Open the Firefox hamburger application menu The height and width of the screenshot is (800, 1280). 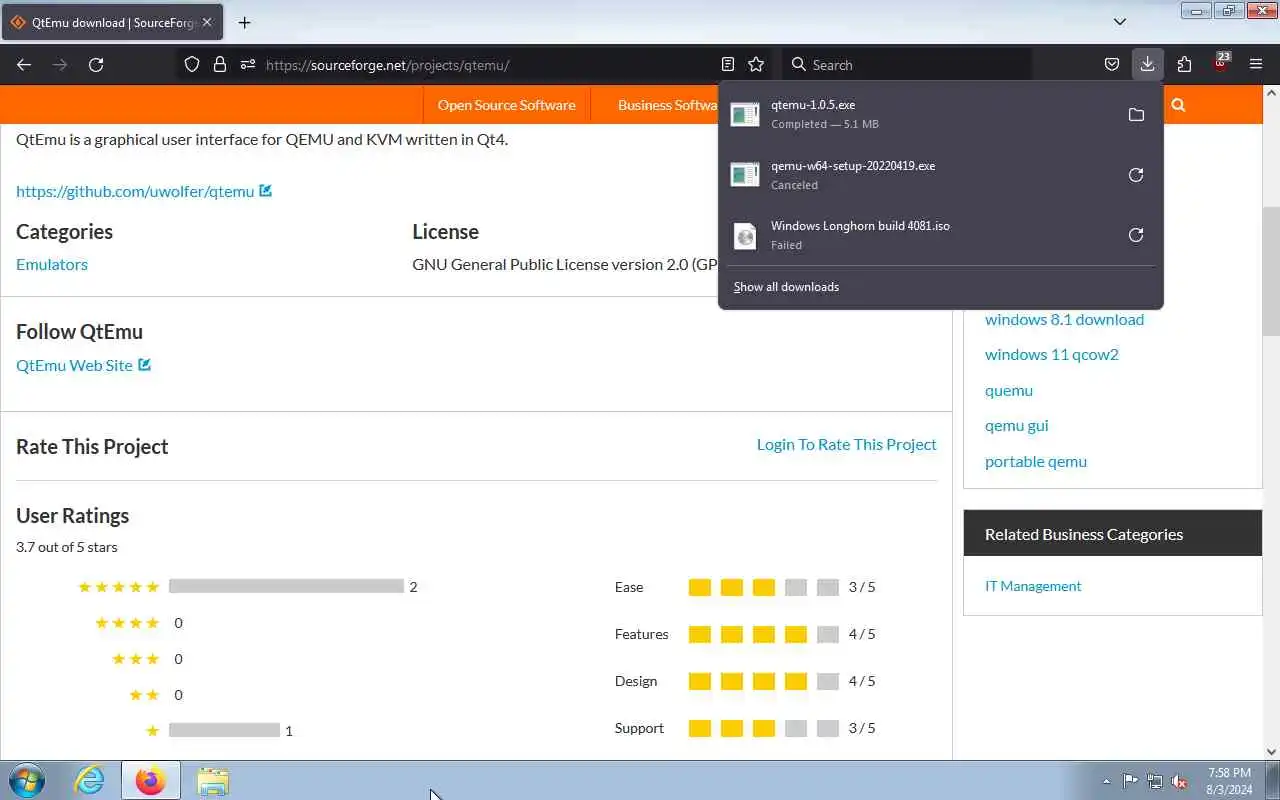pyautogui.click(x=1256, y=64)
